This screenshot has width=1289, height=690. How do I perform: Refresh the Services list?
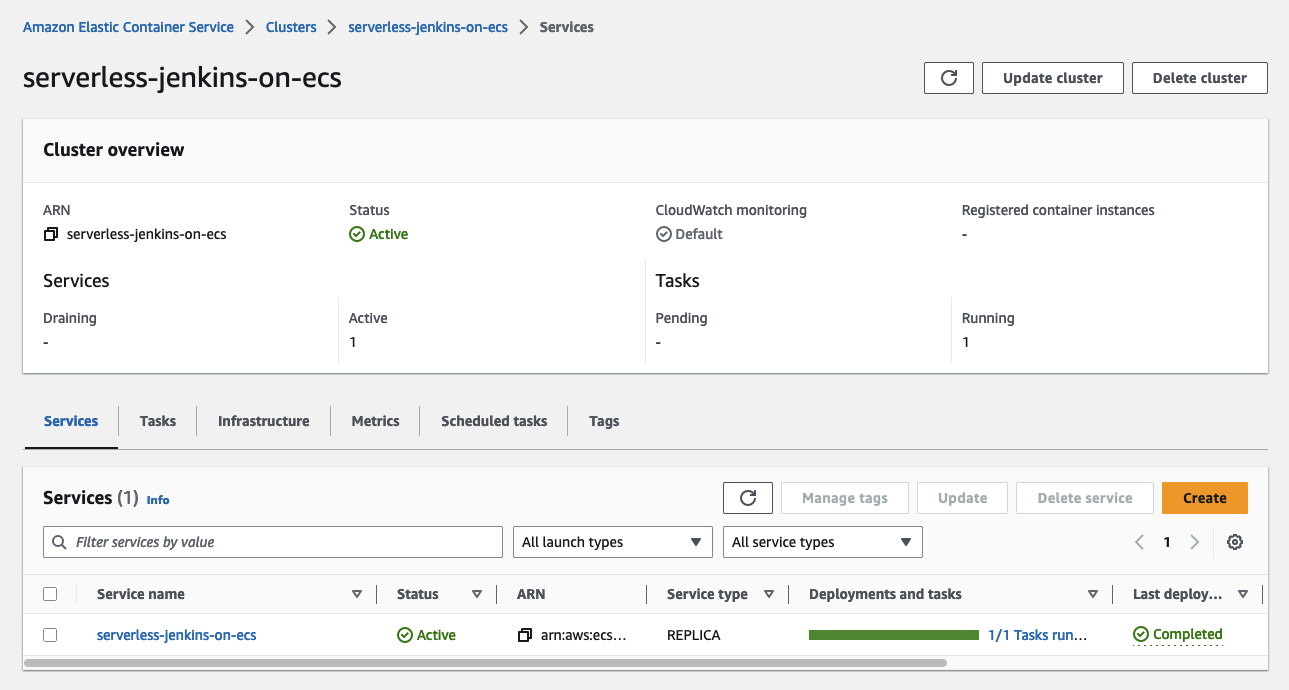point(747,497)
